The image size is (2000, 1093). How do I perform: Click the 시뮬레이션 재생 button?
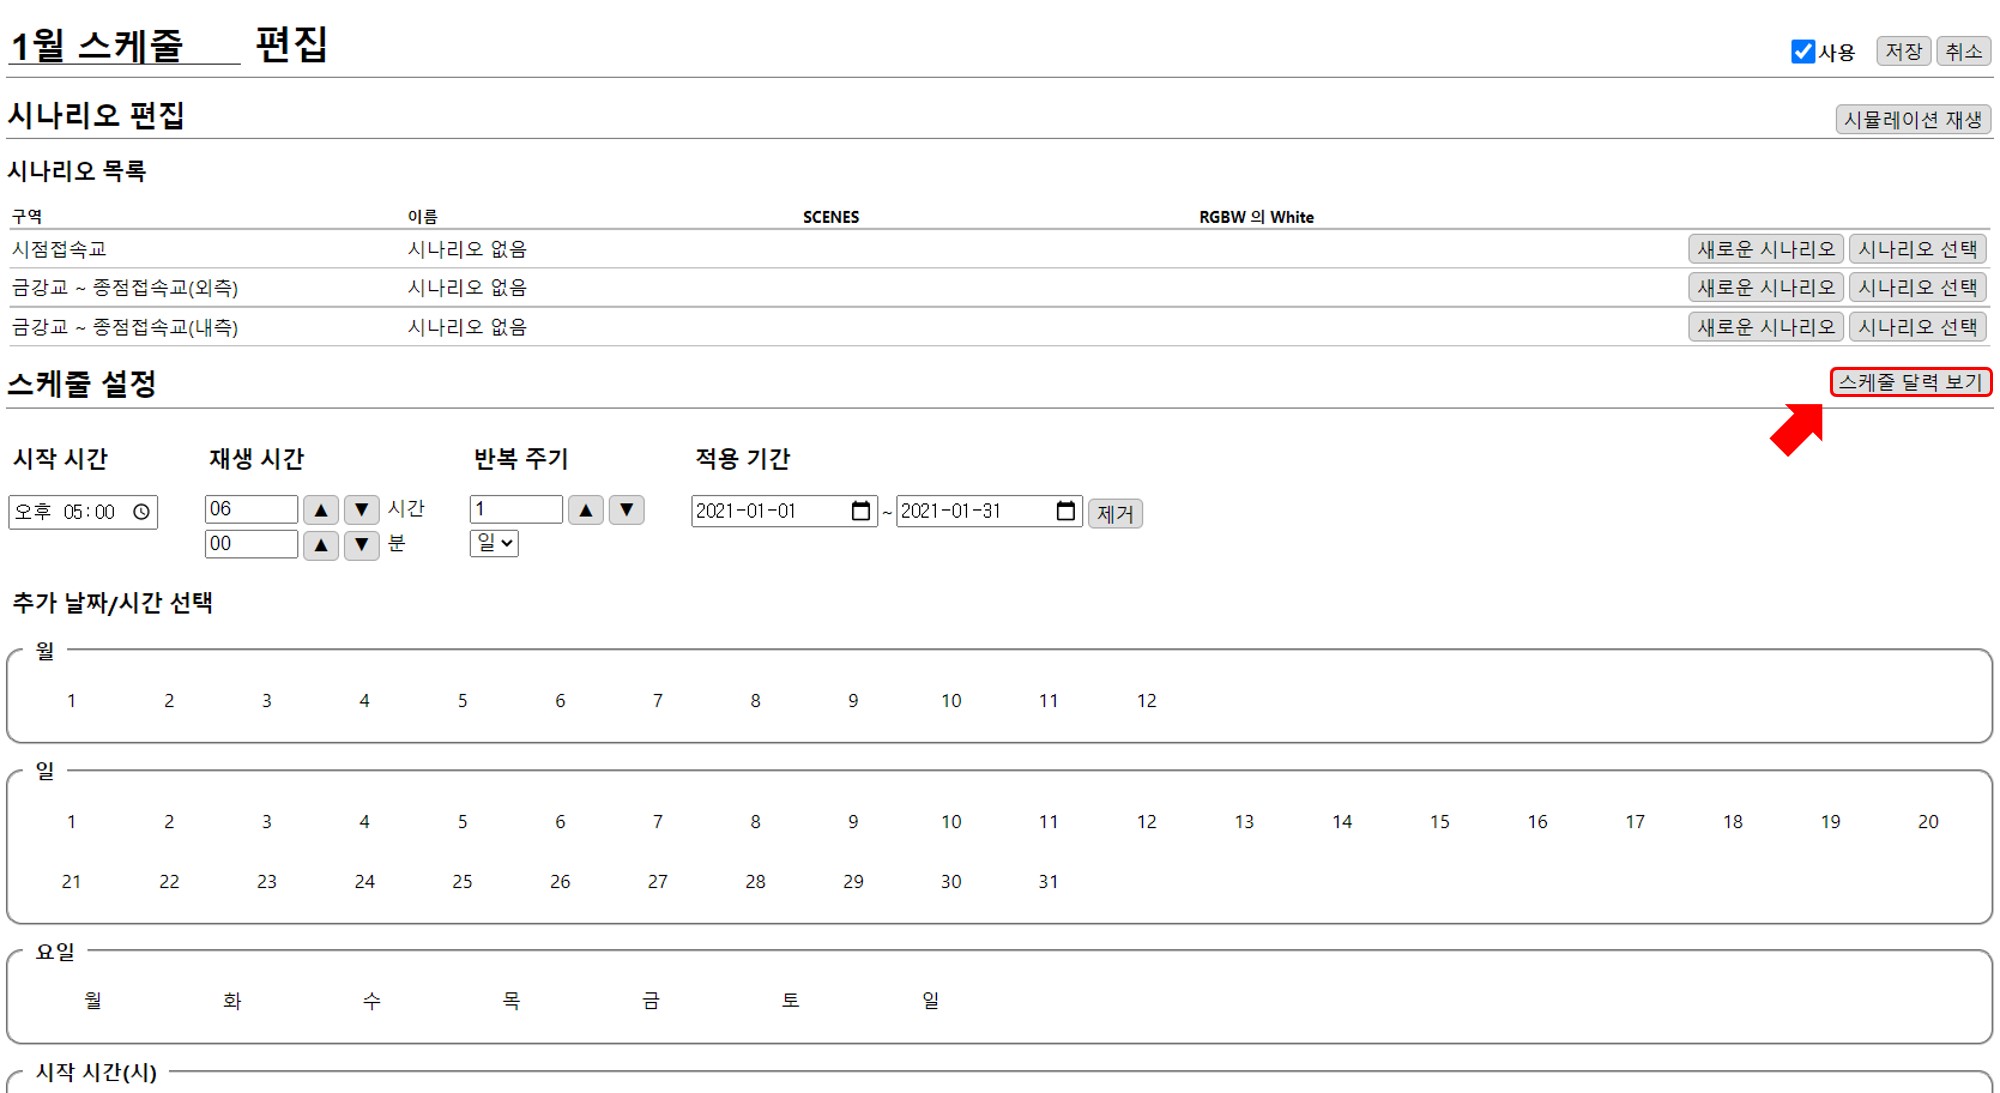(x=1913, y=120)
